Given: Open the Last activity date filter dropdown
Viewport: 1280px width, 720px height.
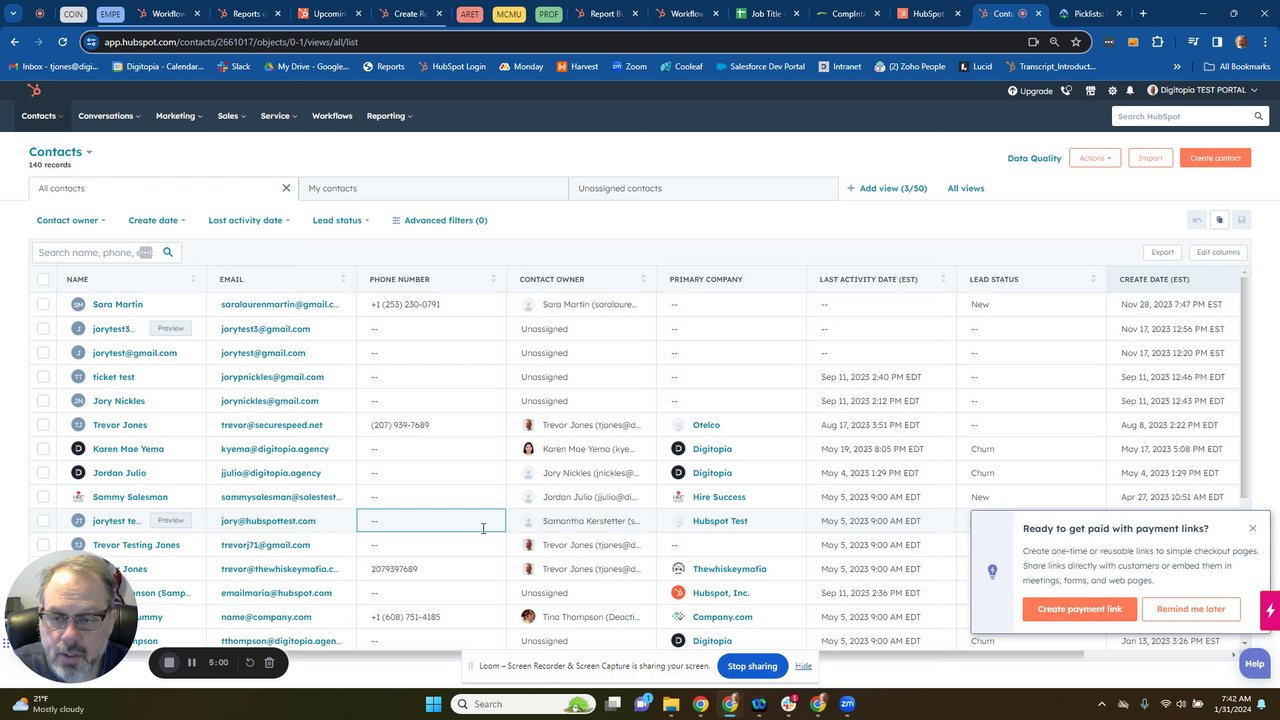Looking at the screenshot, I should coord(249,220).
